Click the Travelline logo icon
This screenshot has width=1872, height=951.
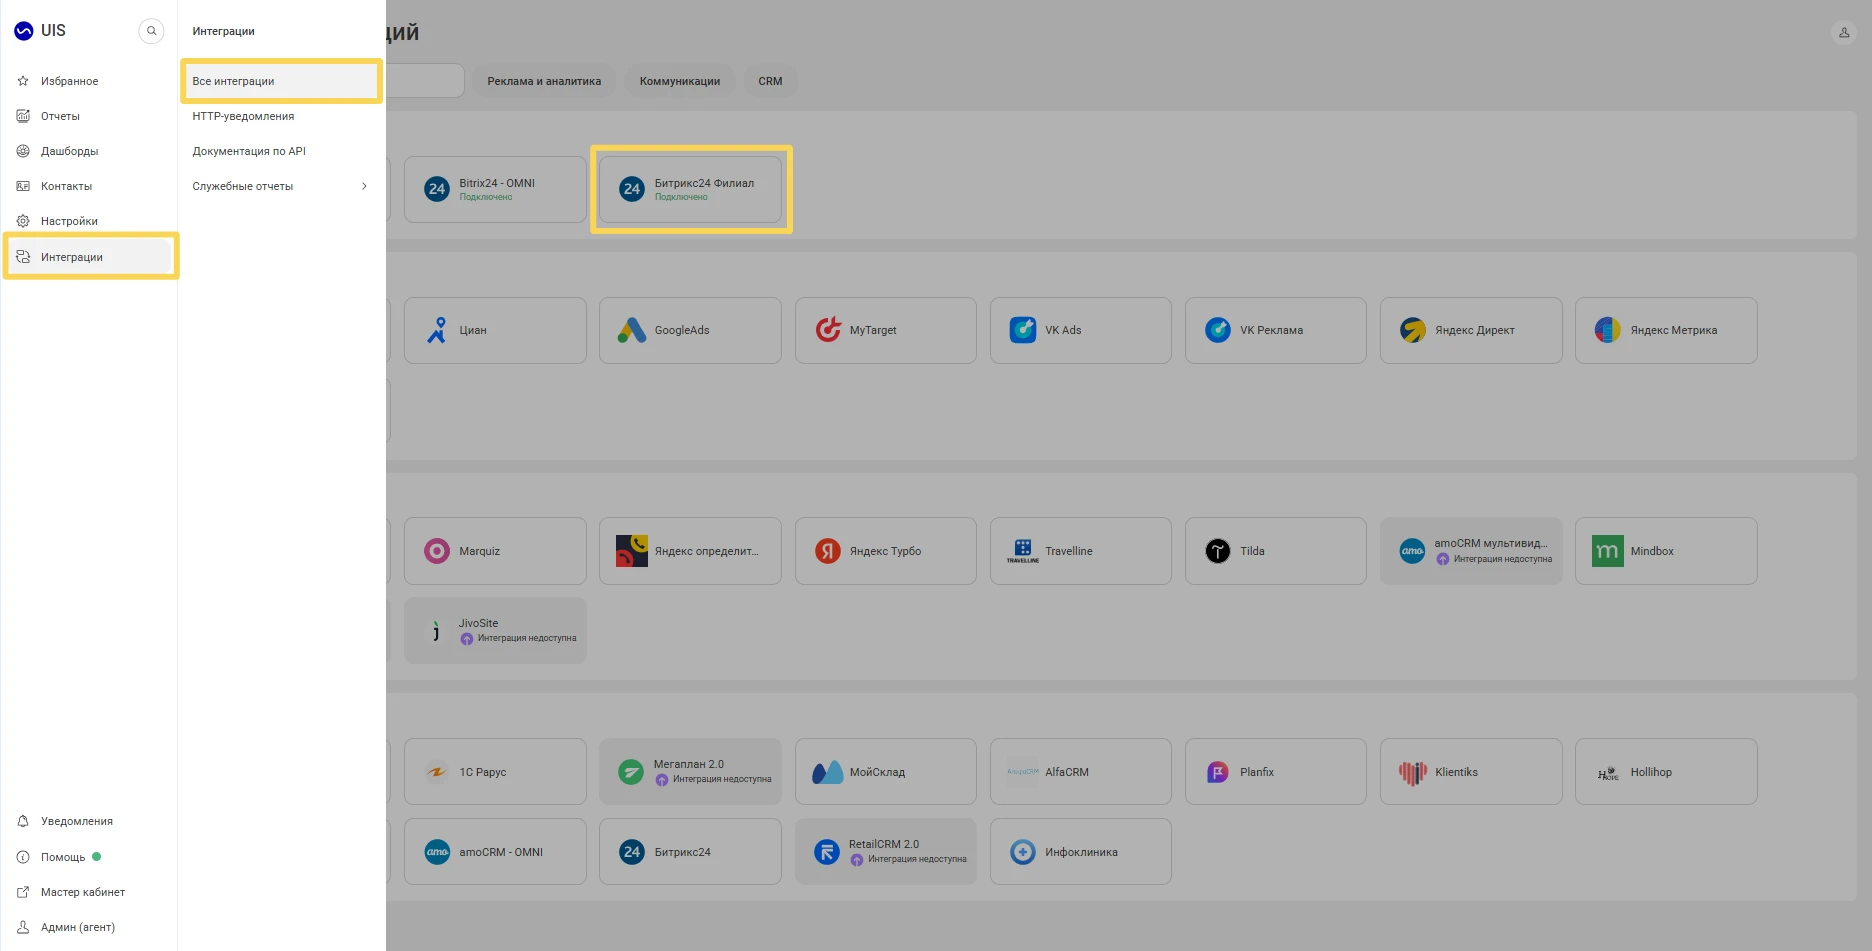1023,551
